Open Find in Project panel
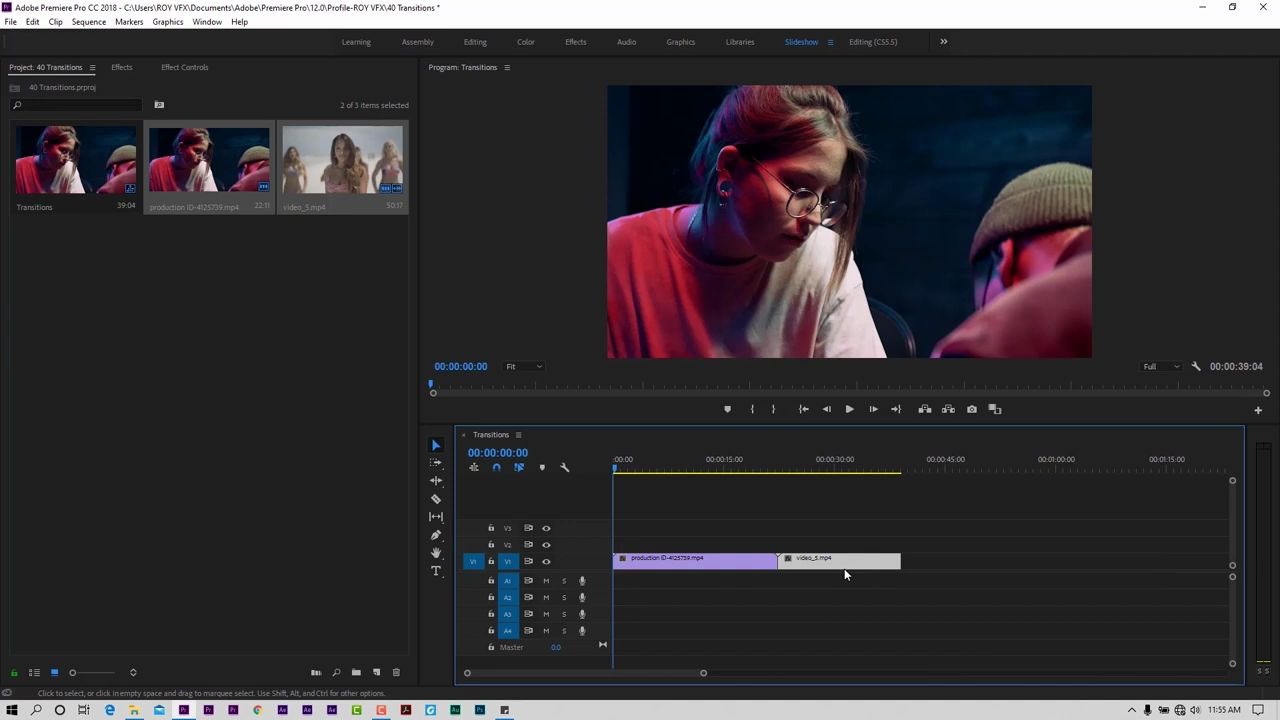The width and height of the screenshot is (1280, 720). point(336,673)
